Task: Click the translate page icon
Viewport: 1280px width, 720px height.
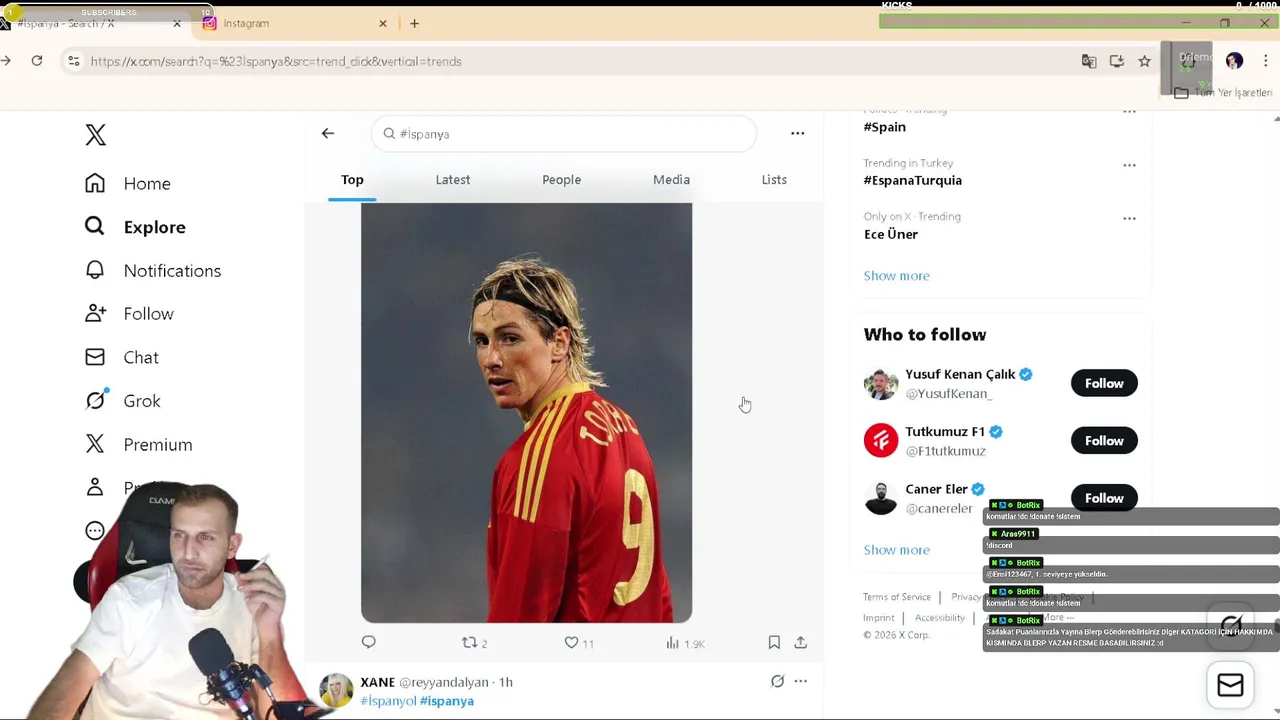Action: coord(1089,61)
